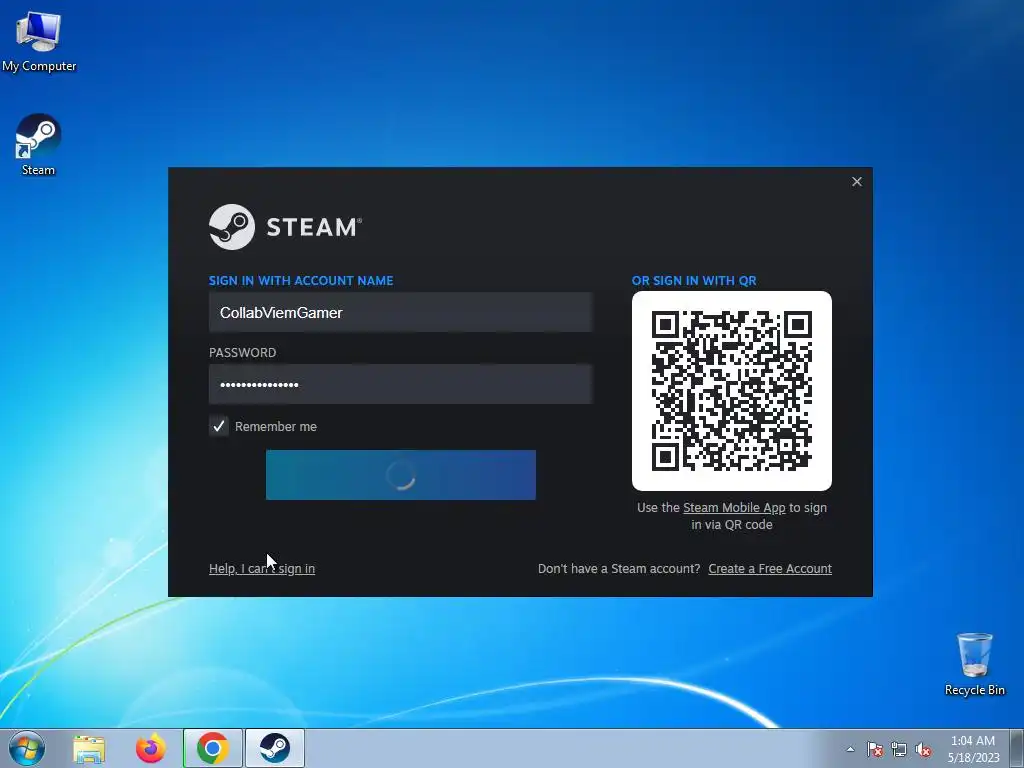Viewport: 1024px width, 768px height.
Task: Open the Windows Start menu orb
Action: coord(27,748)
